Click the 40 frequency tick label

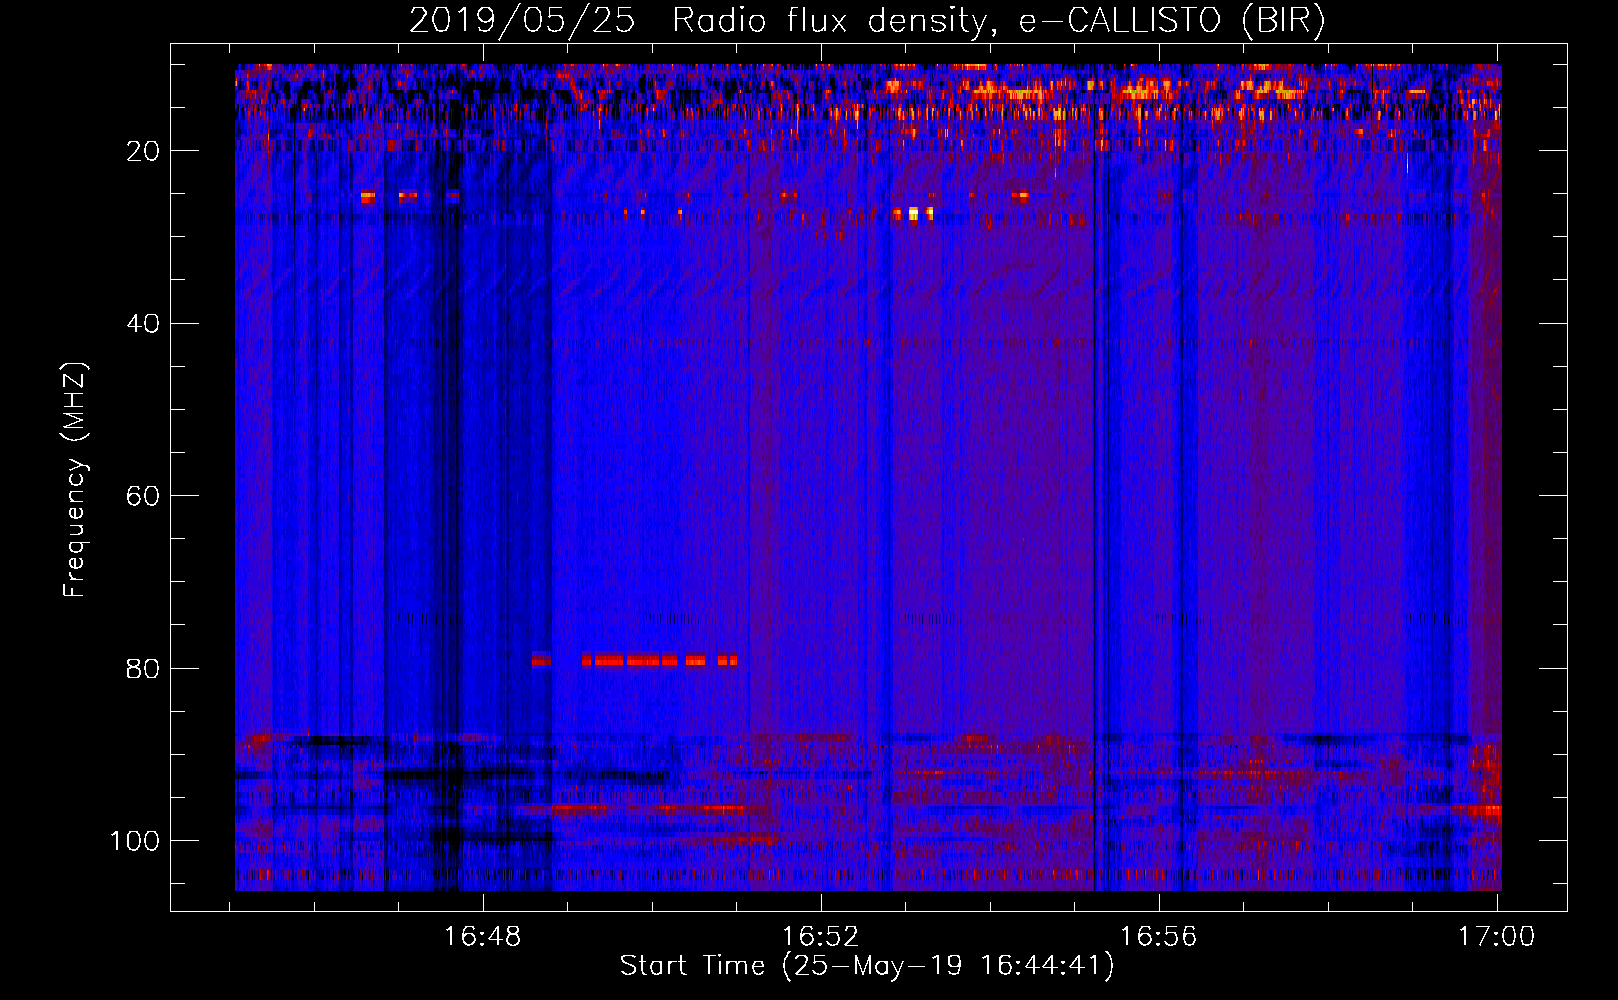click(143, 323)
